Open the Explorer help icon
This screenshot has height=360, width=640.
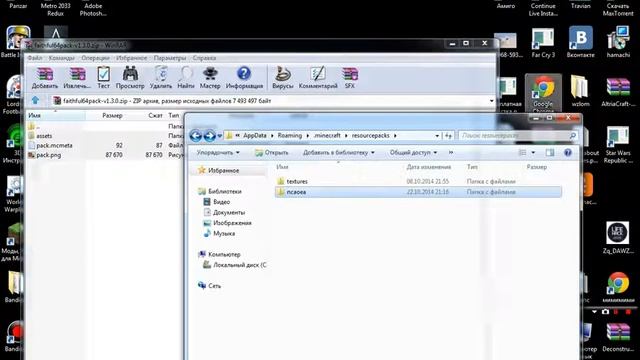[x=567, y=153]
